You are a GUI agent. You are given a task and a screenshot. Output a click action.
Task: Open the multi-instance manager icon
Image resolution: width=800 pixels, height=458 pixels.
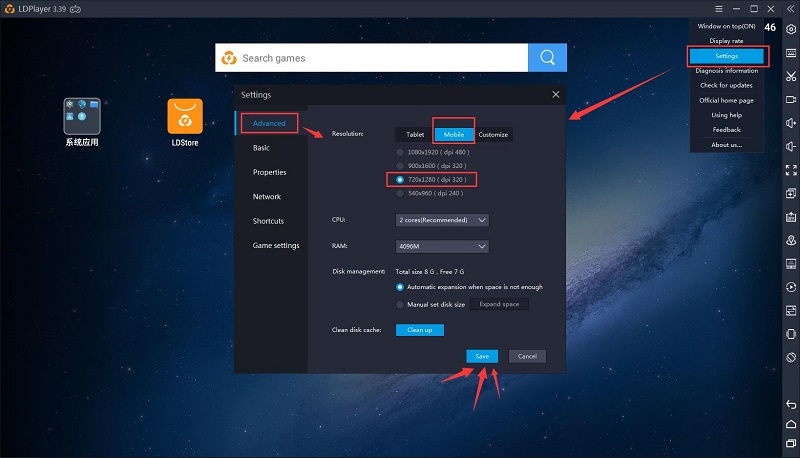[x=791, y=193]
